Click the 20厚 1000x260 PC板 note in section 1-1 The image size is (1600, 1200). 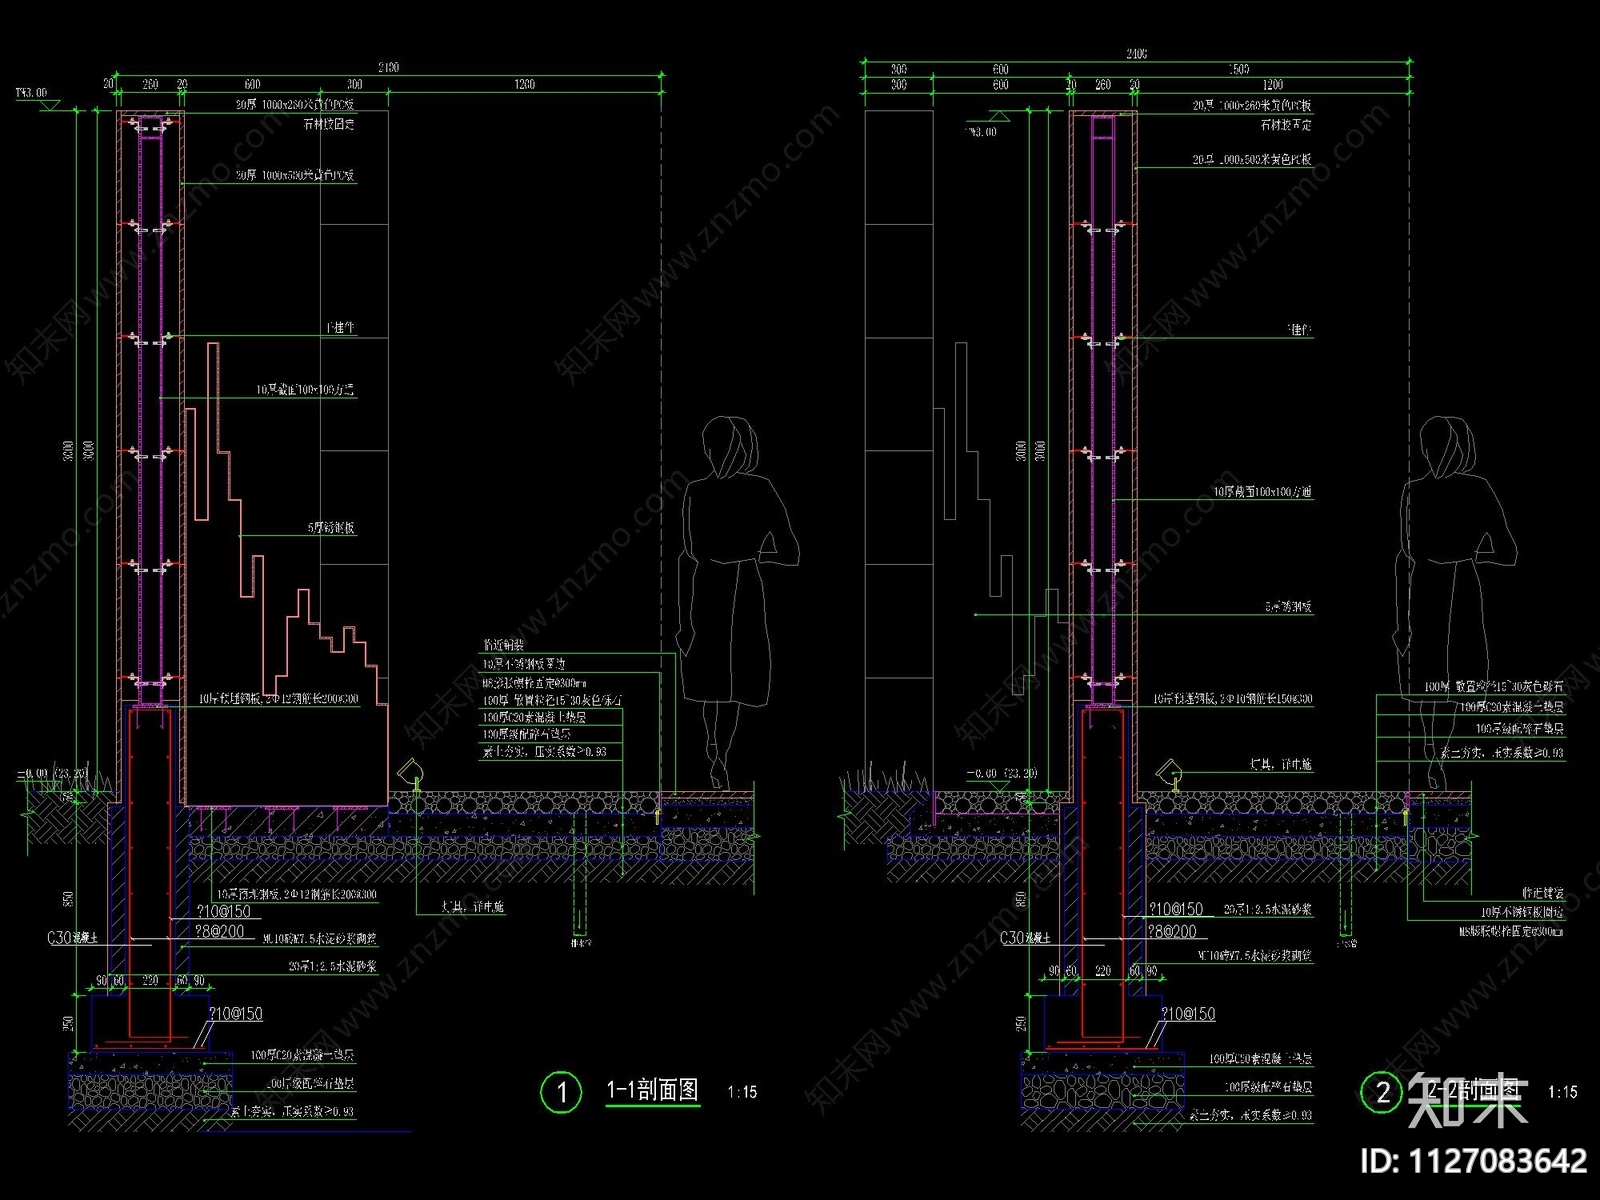295,104
